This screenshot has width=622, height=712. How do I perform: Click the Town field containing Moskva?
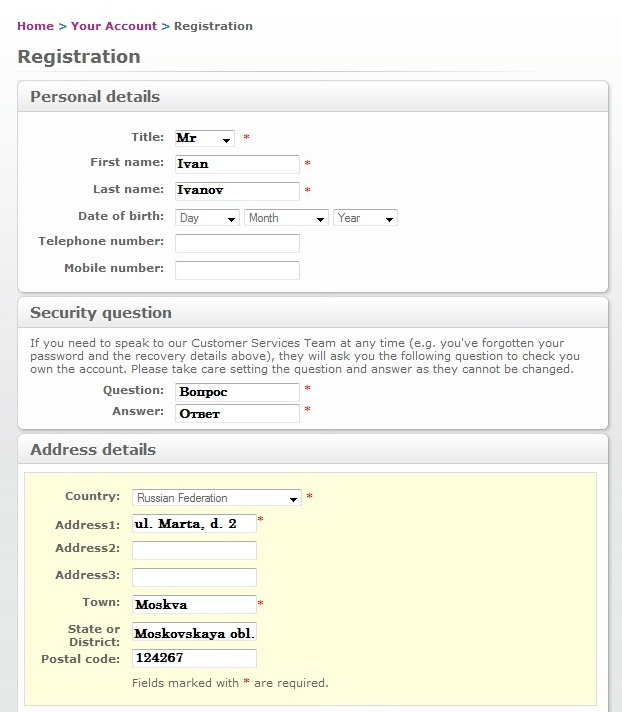tap(194, 604)
